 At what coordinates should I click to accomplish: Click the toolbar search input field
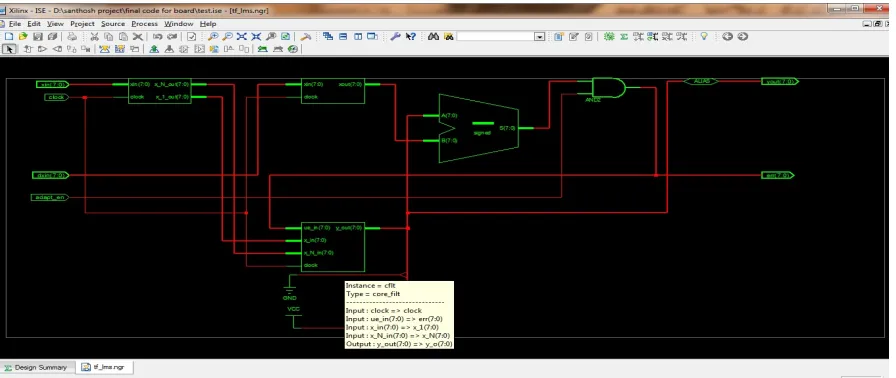coord(496,37)
